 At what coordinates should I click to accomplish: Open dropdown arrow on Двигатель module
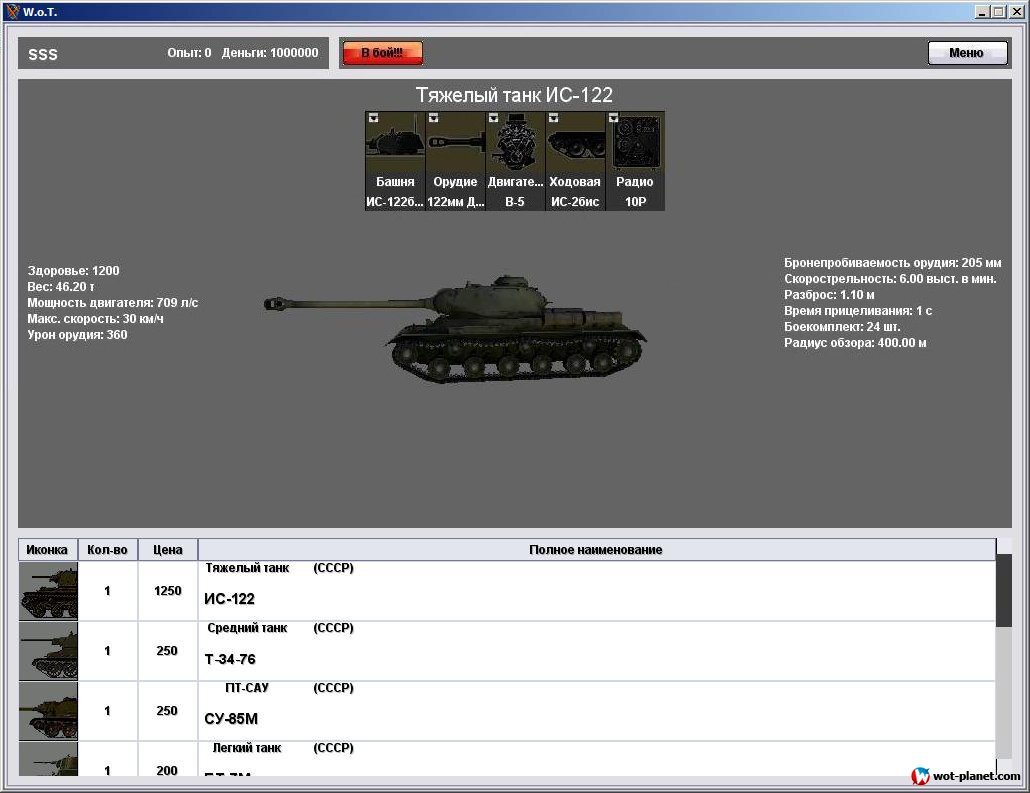[493, 118]
